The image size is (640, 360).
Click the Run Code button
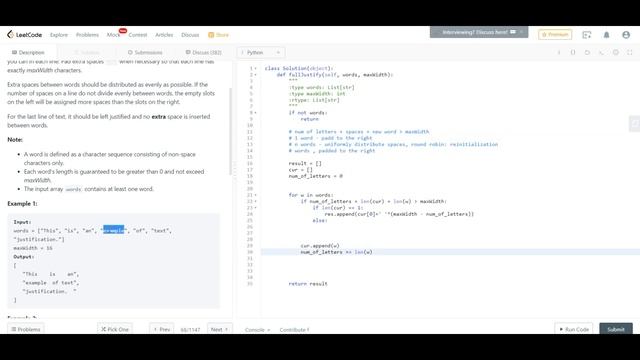click(575, 329)
